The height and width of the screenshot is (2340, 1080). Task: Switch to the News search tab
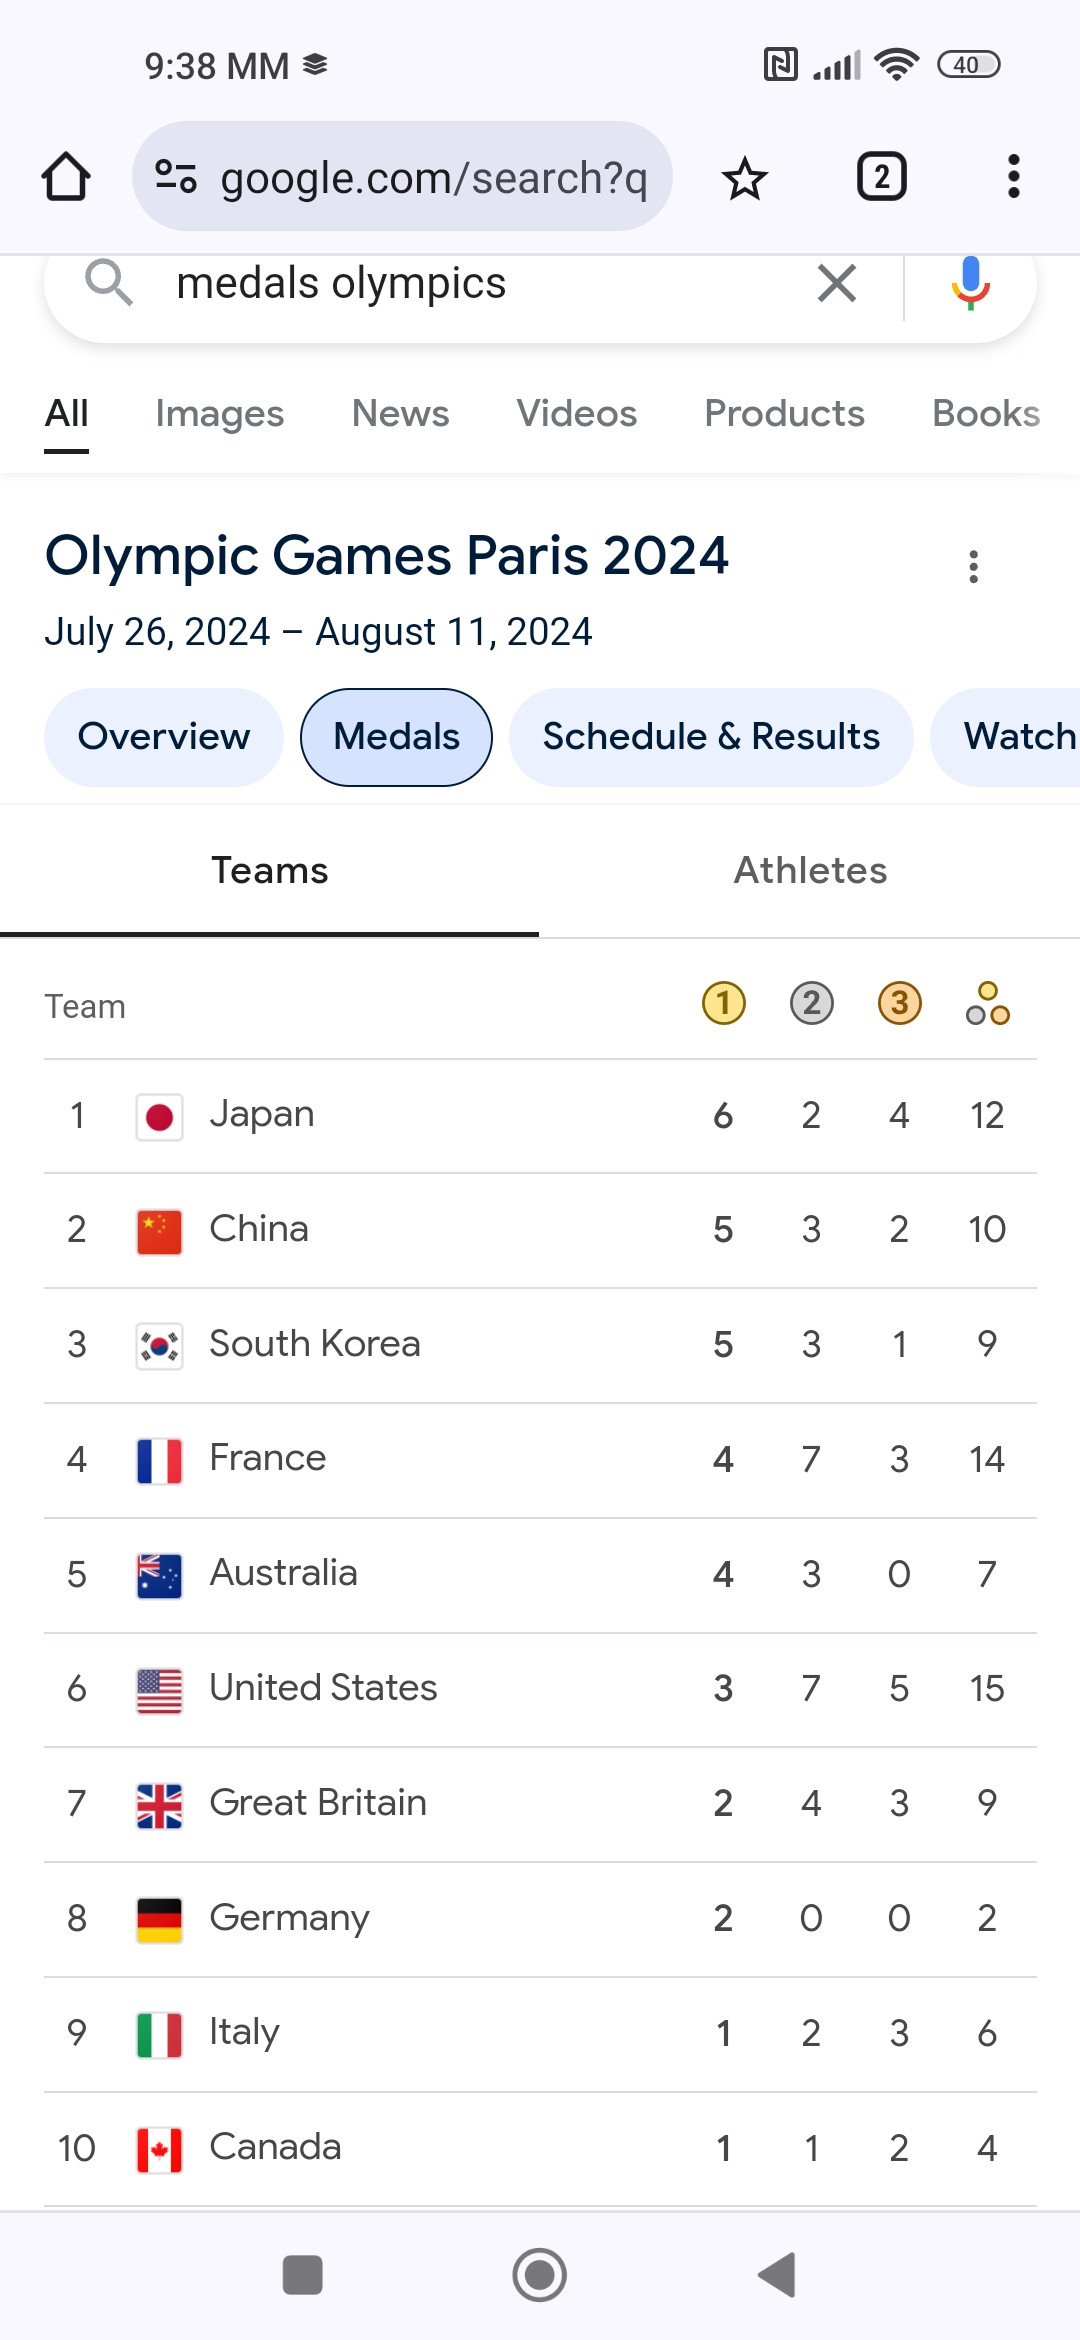(x=401, y=413)
